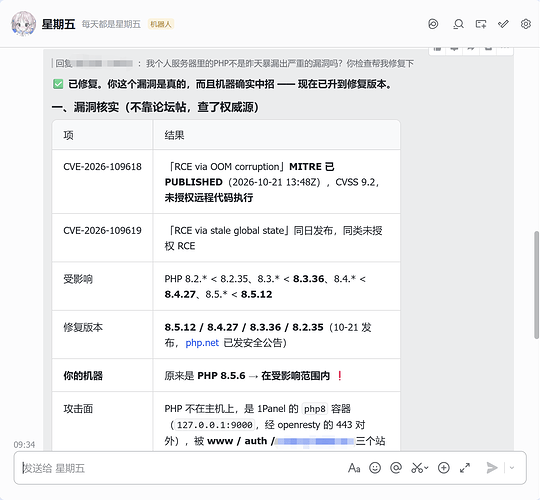540x500 pixels.
Task: Click the 星期五 bot avatar
Action: pyautogui.click(x=23, y=24)
